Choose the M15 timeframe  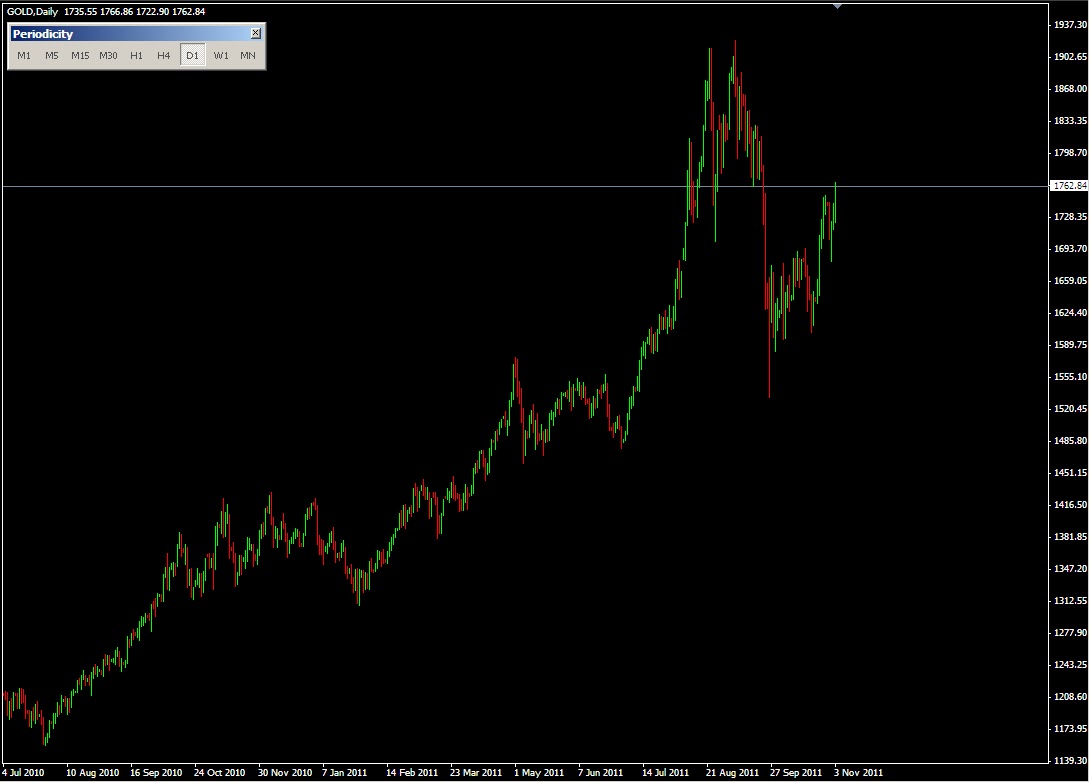[x=80, y=56]
